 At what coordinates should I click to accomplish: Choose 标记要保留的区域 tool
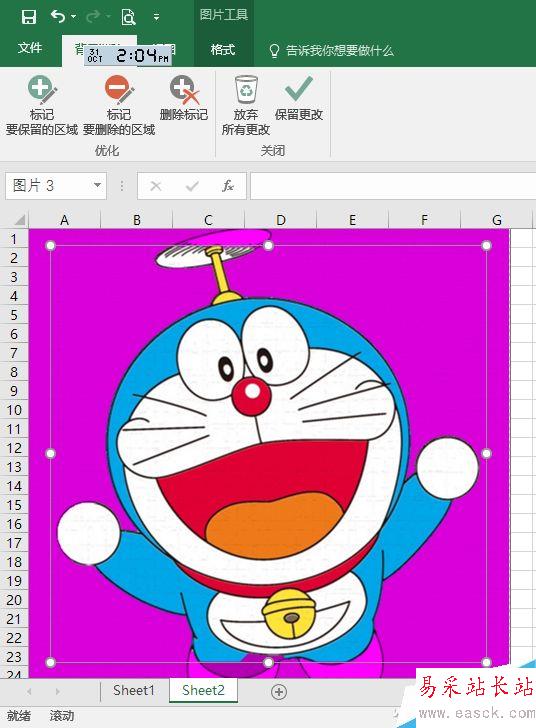point(42,105)
